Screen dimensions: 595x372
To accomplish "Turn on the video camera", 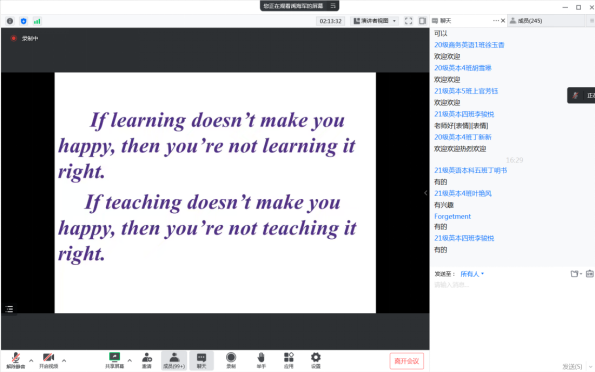I will tap(49, 360).
